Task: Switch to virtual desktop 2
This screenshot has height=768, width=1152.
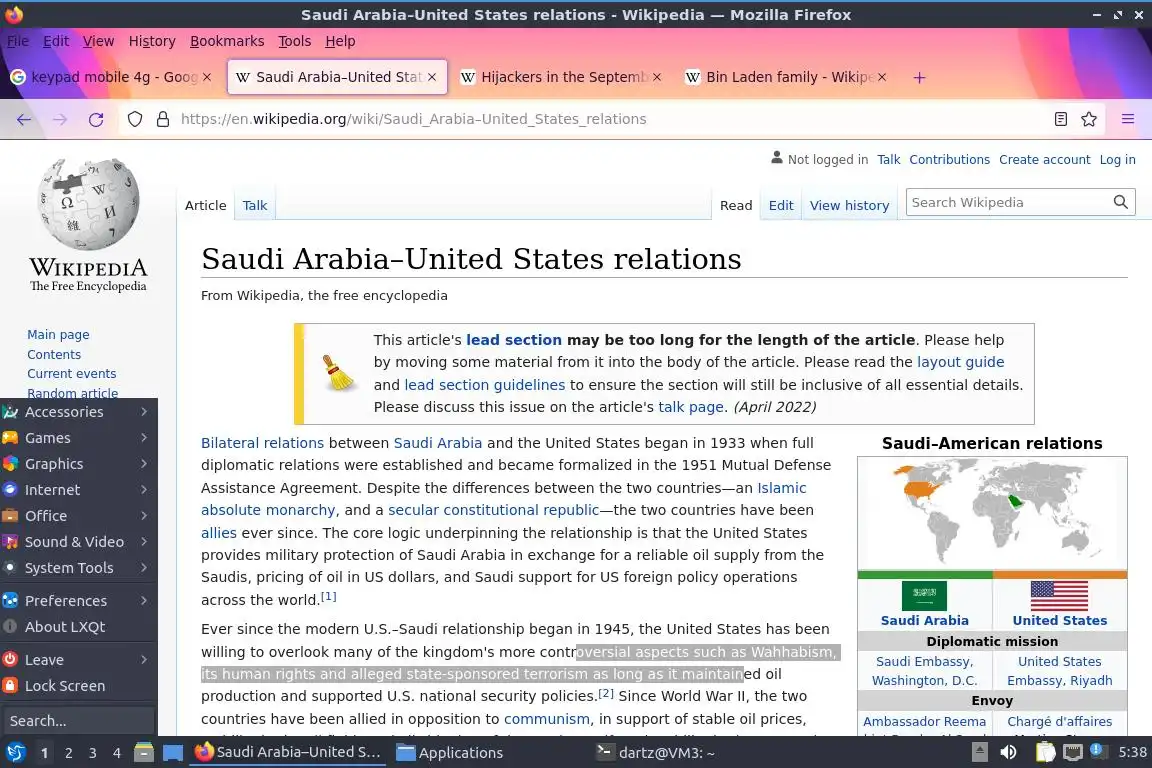Action: click(x=68, y=753)
